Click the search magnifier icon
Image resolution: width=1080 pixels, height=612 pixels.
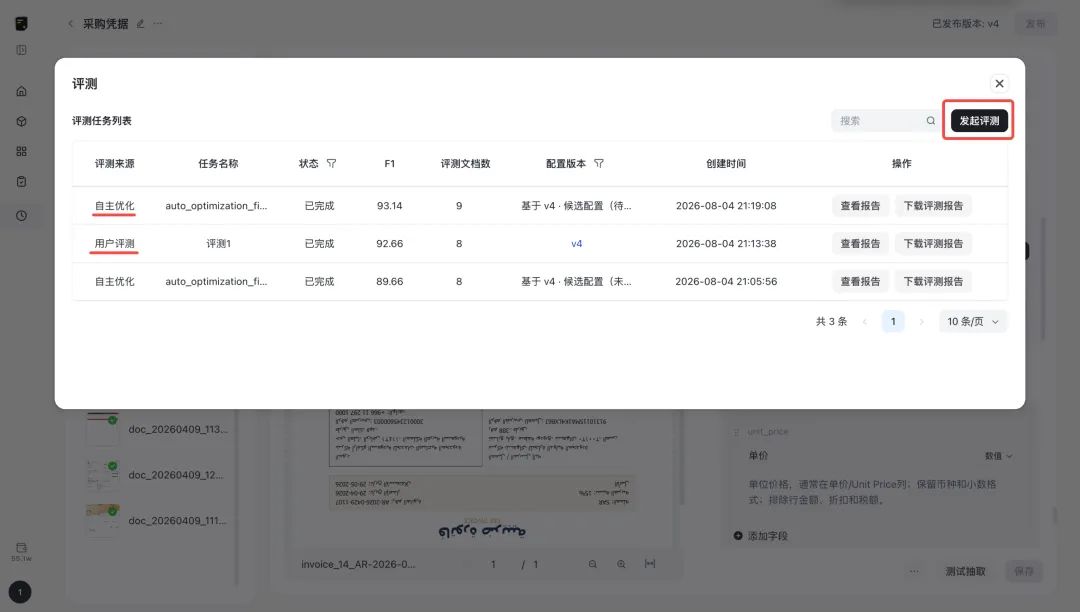coord(931,120)
